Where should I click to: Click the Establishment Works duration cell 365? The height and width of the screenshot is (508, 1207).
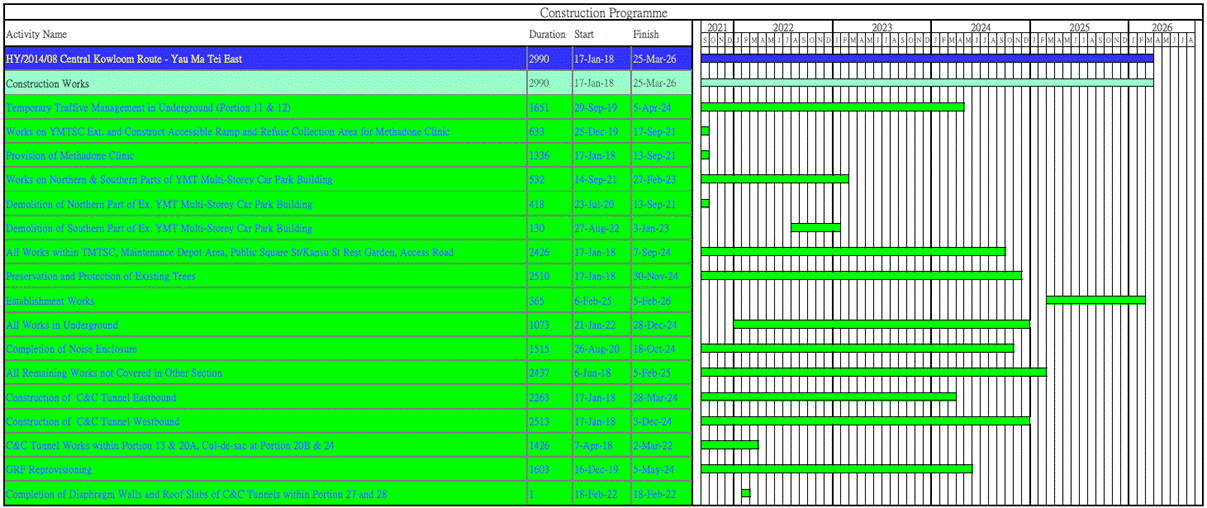(539, 301)
